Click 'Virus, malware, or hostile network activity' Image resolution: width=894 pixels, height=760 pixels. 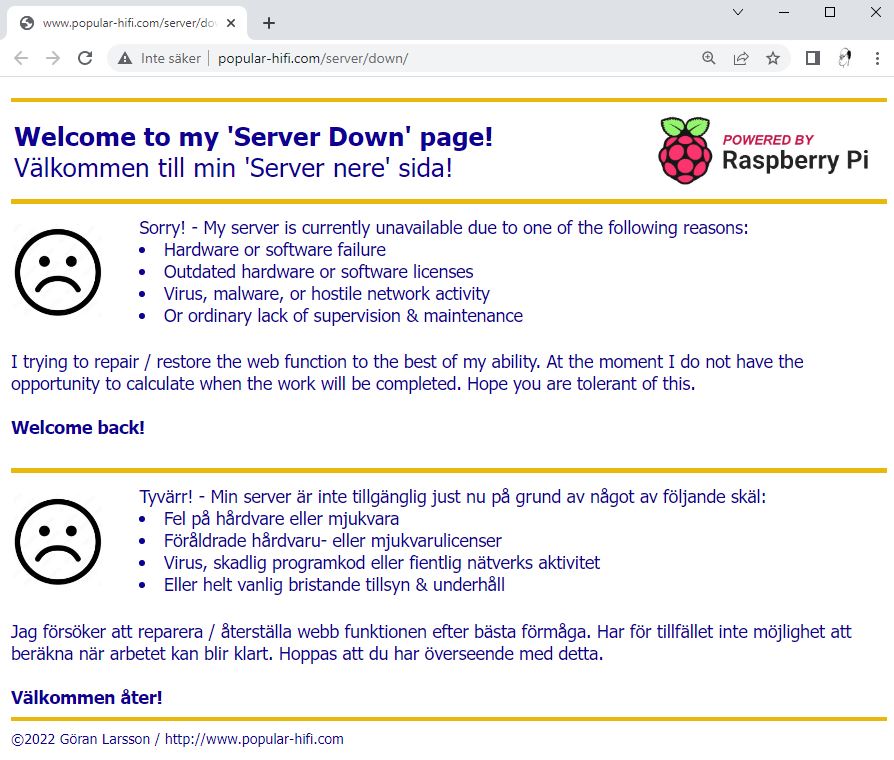click(326, 294)
